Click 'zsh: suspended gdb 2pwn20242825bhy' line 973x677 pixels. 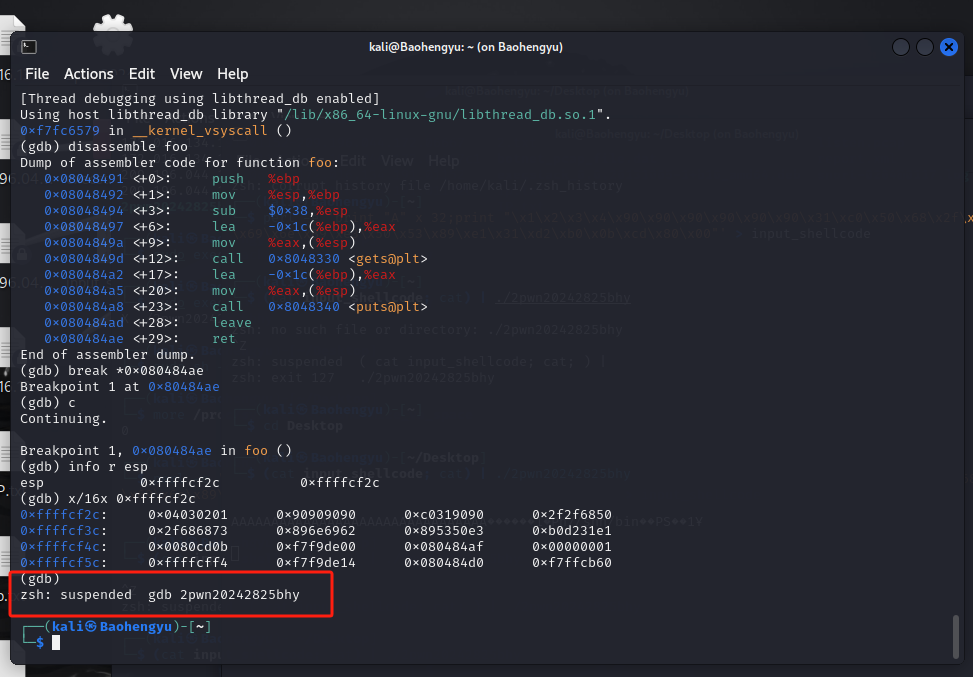tap(159, 595)
